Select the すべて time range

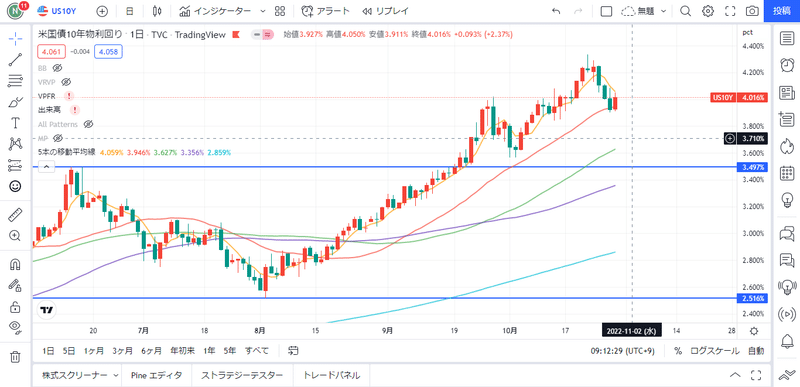257,351
